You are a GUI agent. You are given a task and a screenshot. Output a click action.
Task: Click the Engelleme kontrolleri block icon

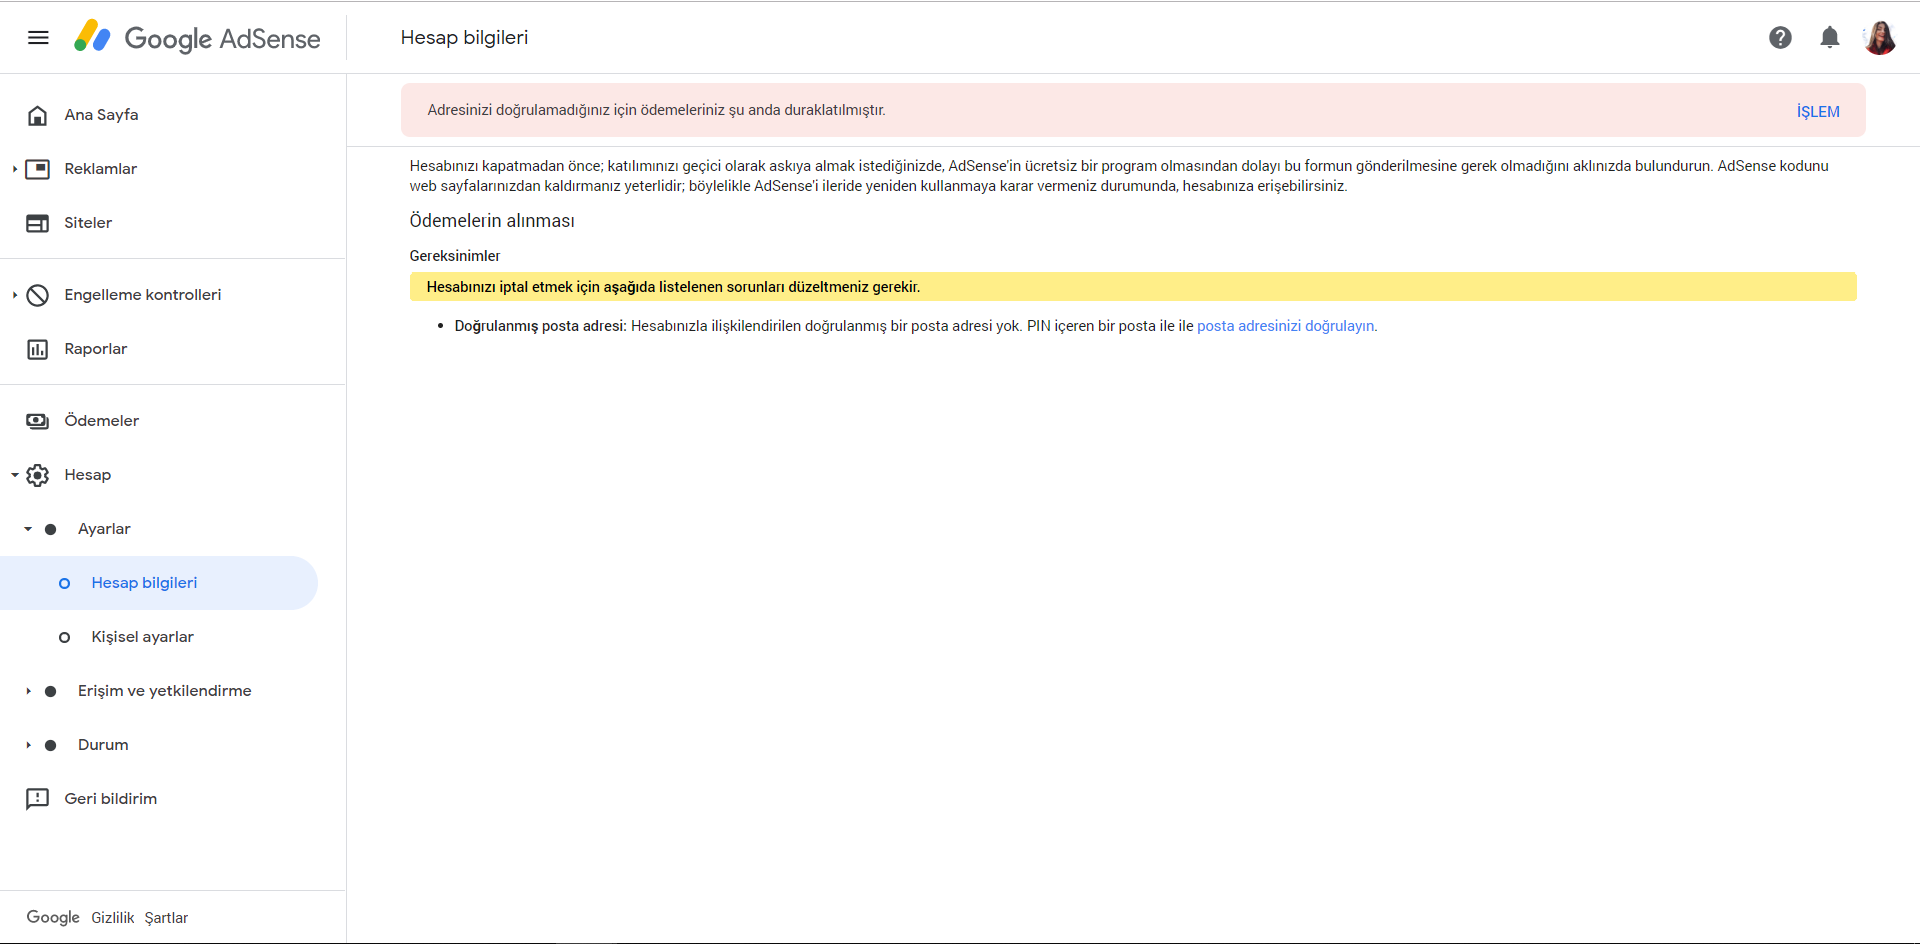pyautogui.click(x=37, y=295)
